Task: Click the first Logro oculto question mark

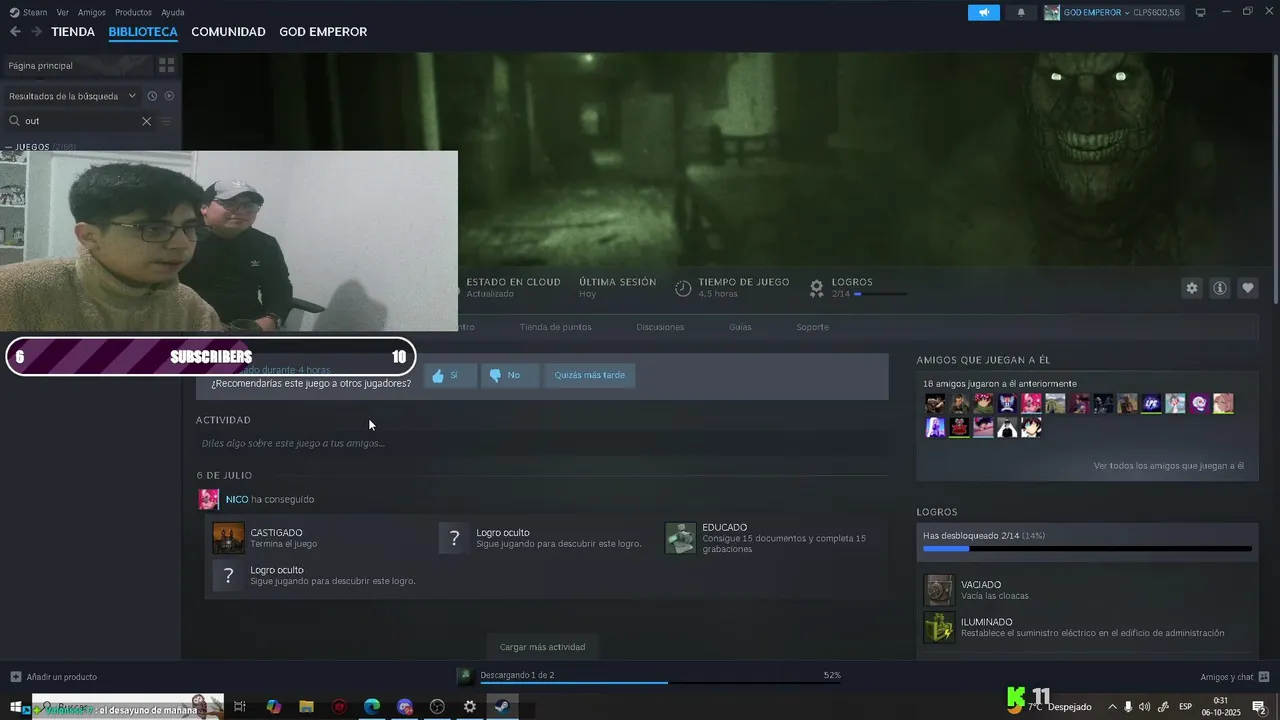Action: tap(454, 538)
